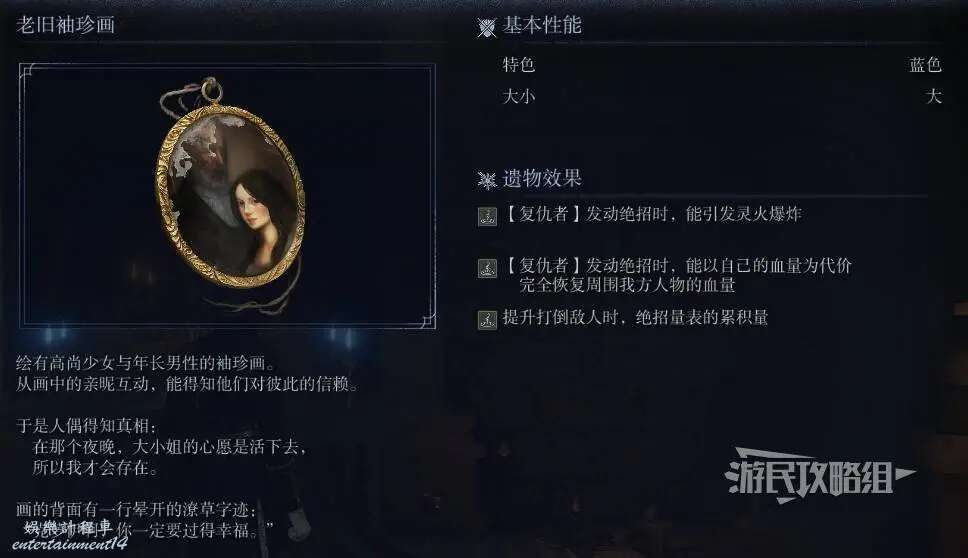Click the 蓝色 attribute value
Image resolution: width=968 pixels, height=558 pixels.
pyautogui.click(x=925, y=64)
